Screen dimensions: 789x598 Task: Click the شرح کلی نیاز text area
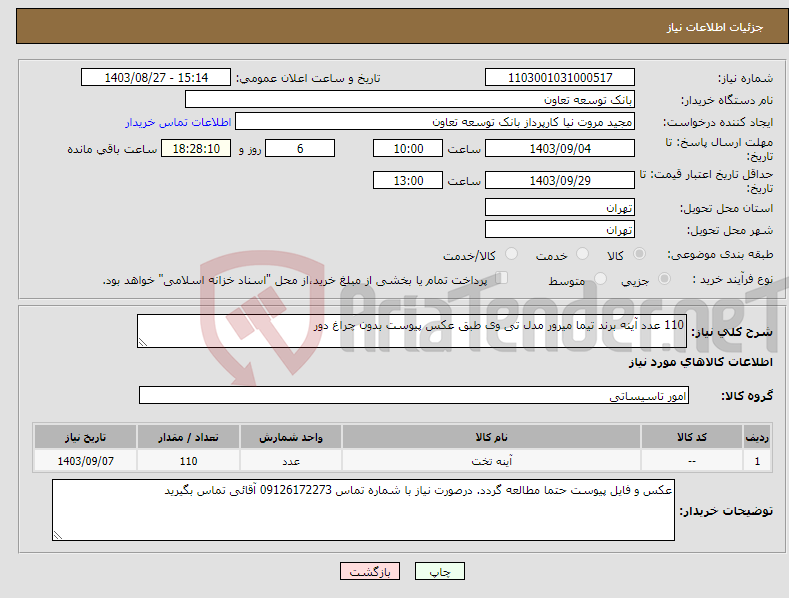point(412,331)
